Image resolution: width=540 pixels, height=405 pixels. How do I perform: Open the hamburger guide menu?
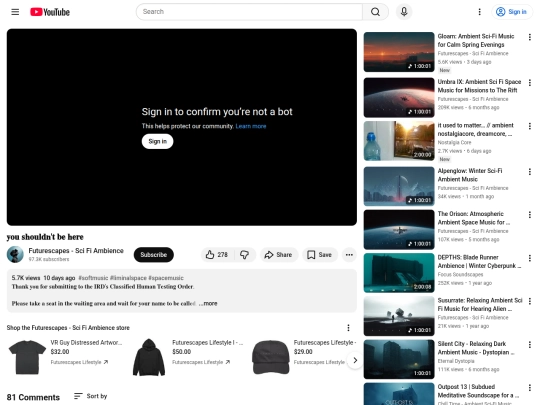click(x=15, y=12)
